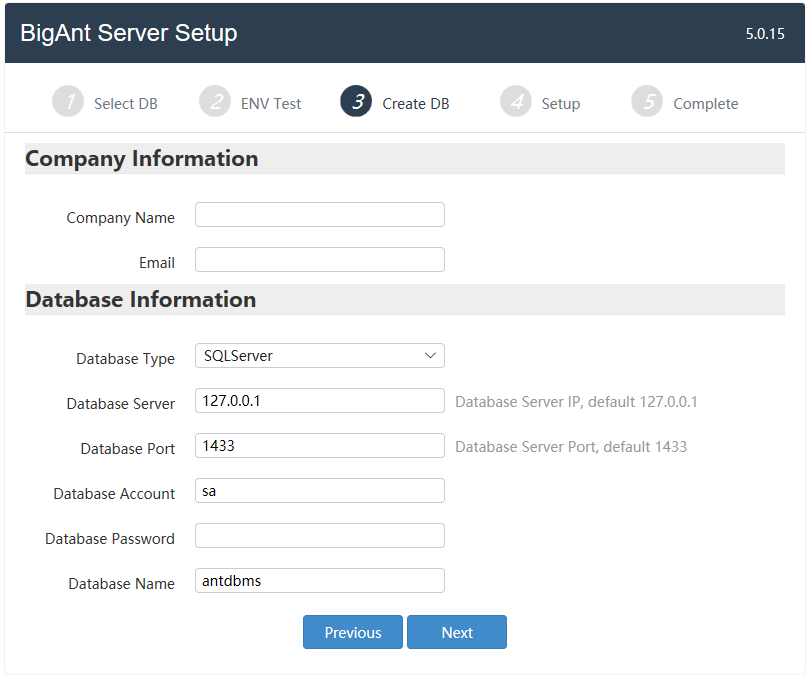The height and width of the screenshot is (683, 811).
Task: Select the Select DB step label
Action: [x=126, y=104]
